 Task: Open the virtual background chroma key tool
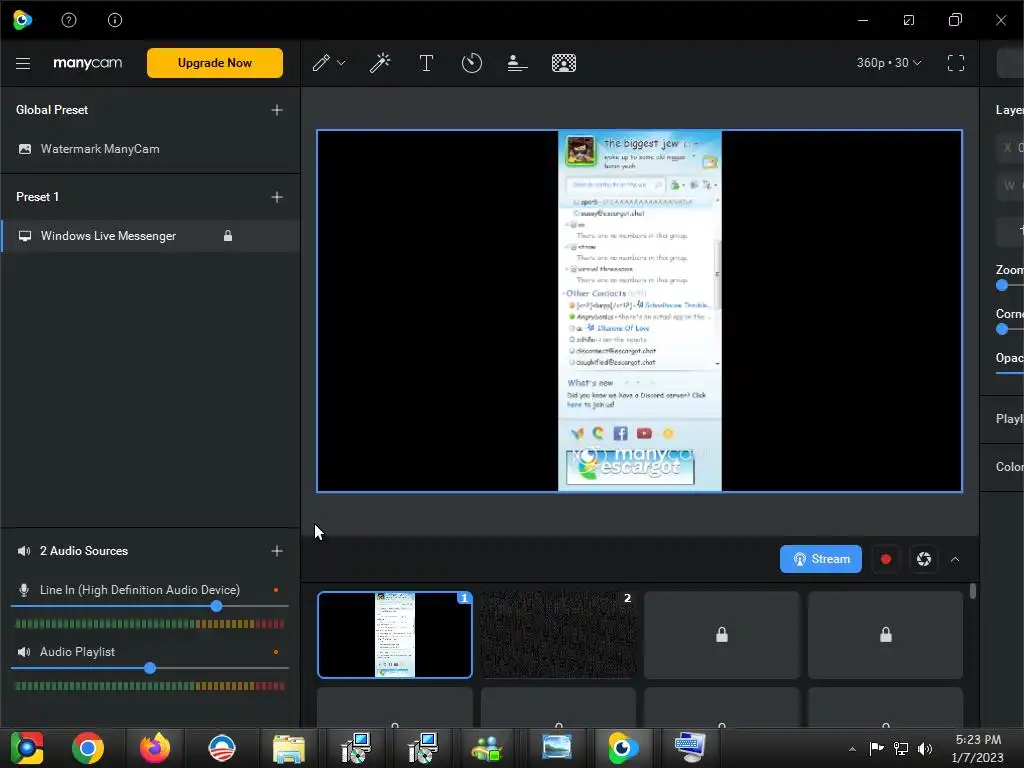(564, 63)
